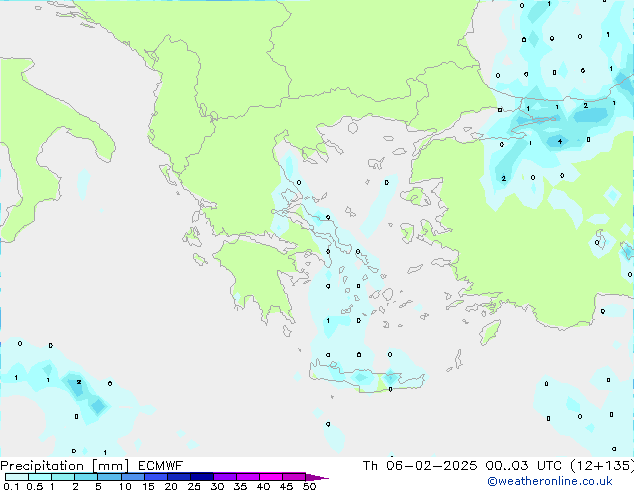
Task: Pick the 15–20 mm blue legend swatch
Action: pos(155,477)
